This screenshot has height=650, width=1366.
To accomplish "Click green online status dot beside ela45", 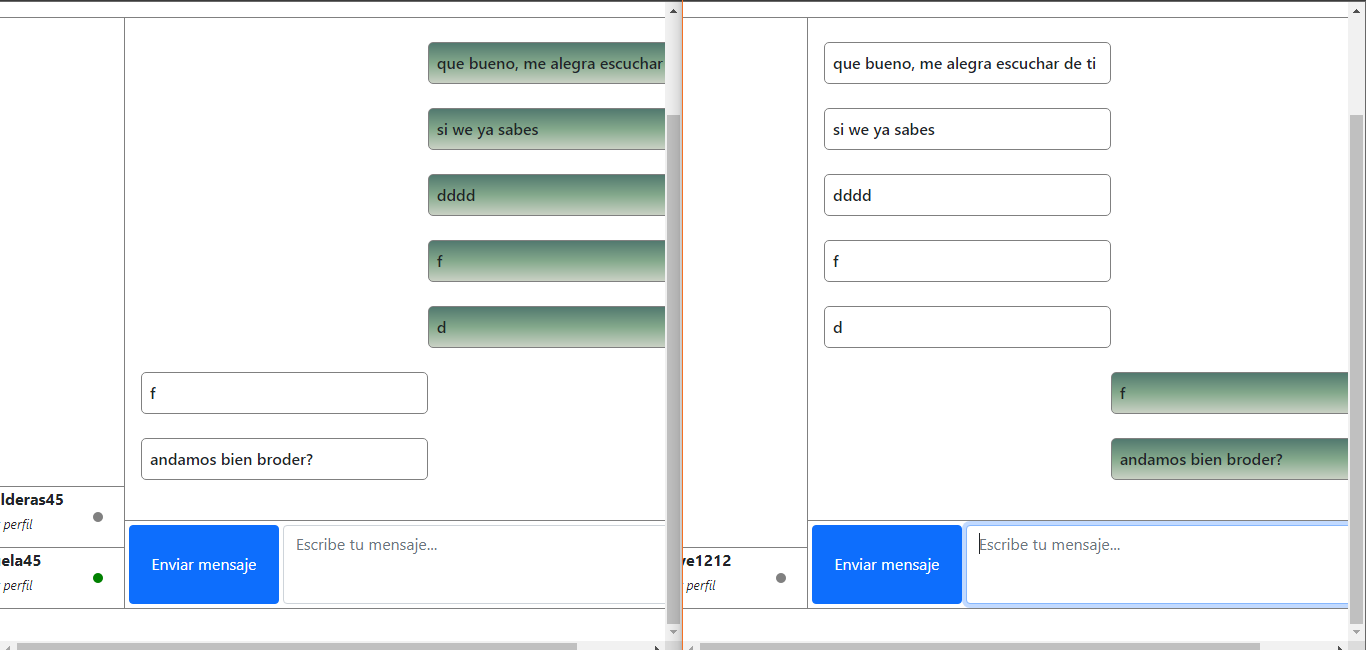I will pos(98,578).
